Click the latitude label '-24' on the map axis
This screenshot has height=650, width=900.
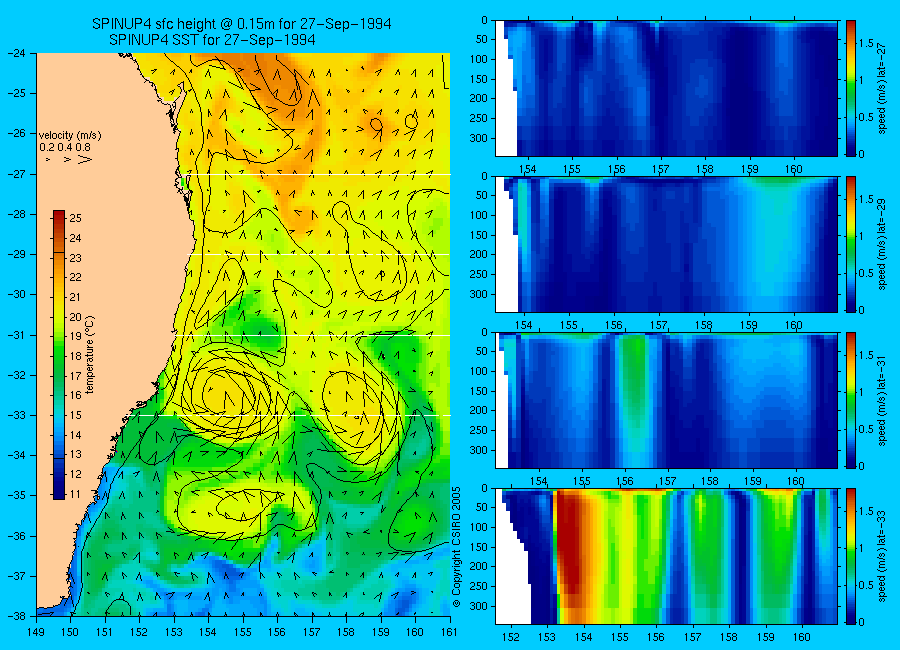[17, 53]
